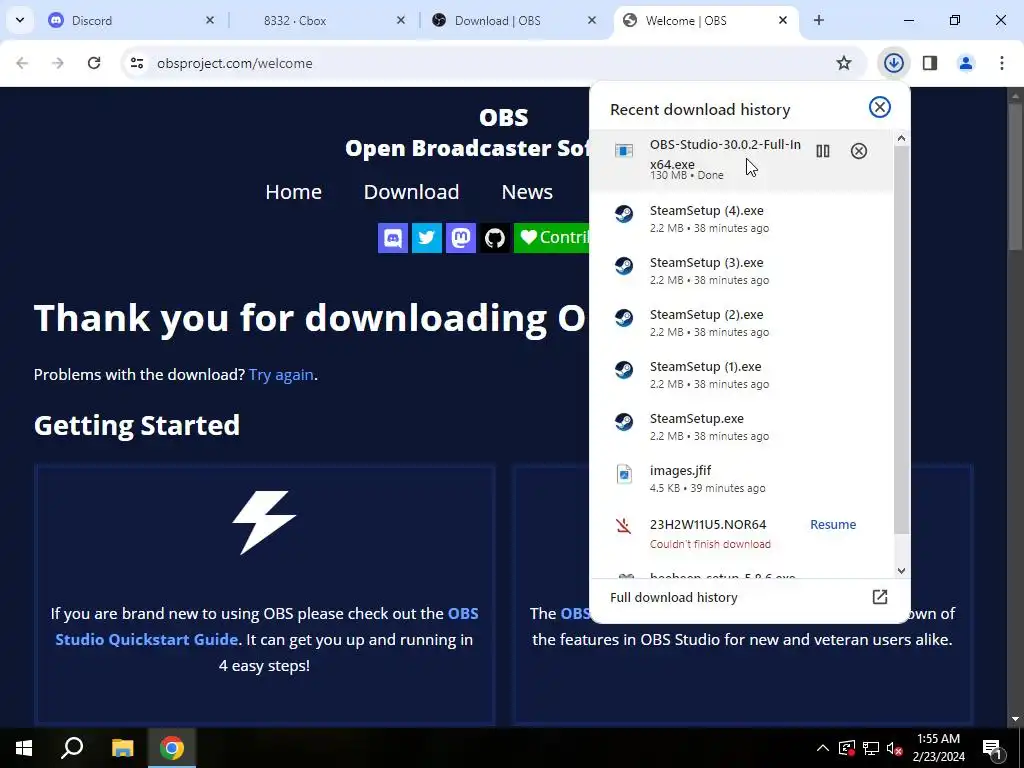Close the Welcome | OBS tab
Screen dimensions: 1024x768
click(x=782, y=20)
